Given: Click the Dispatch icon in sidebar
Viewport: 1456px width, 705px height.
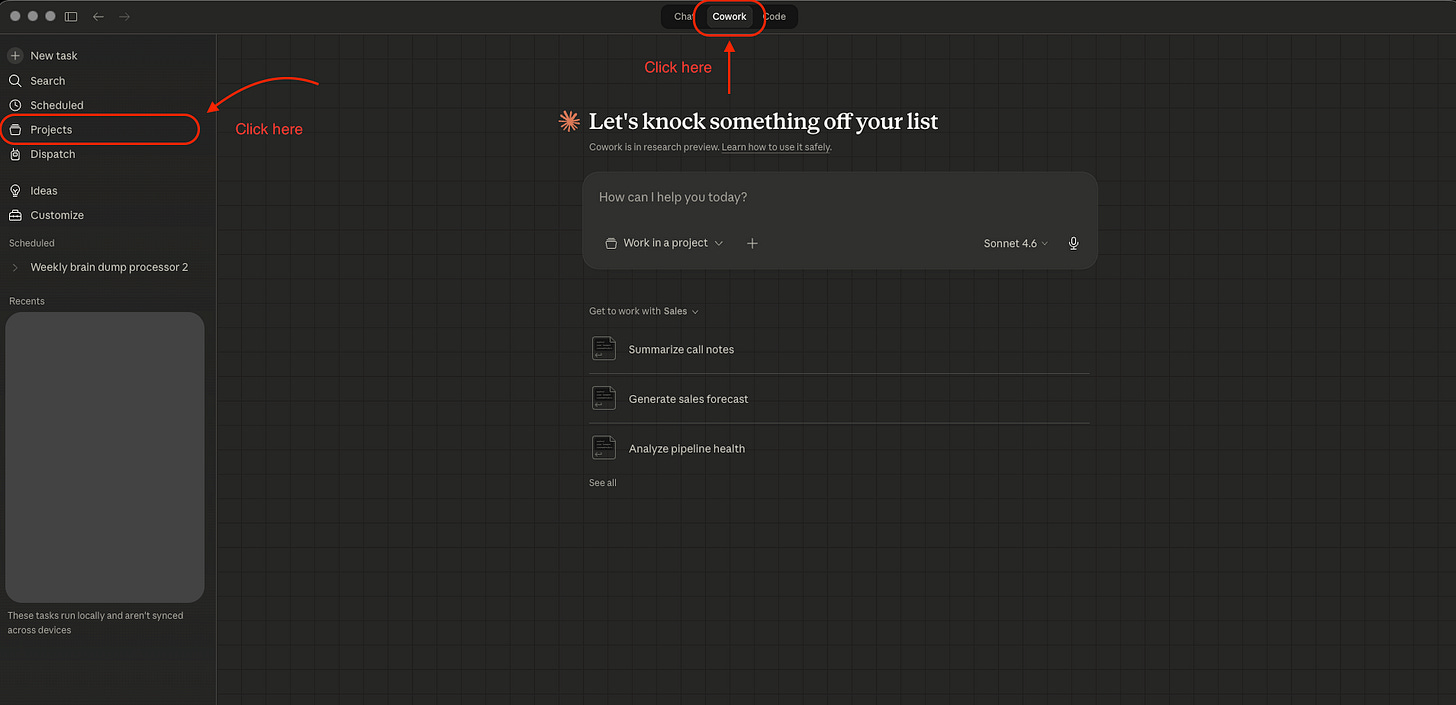Looking at the screenshot, I should 15,154.
